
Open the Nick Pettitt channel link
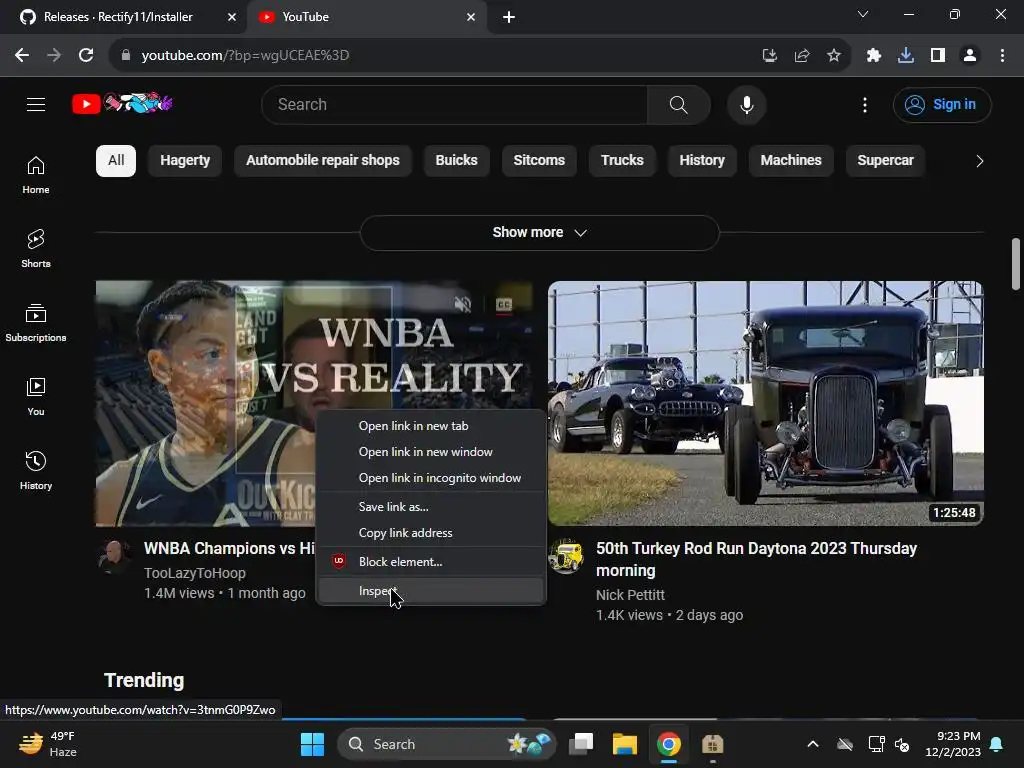tap(630, 595)
